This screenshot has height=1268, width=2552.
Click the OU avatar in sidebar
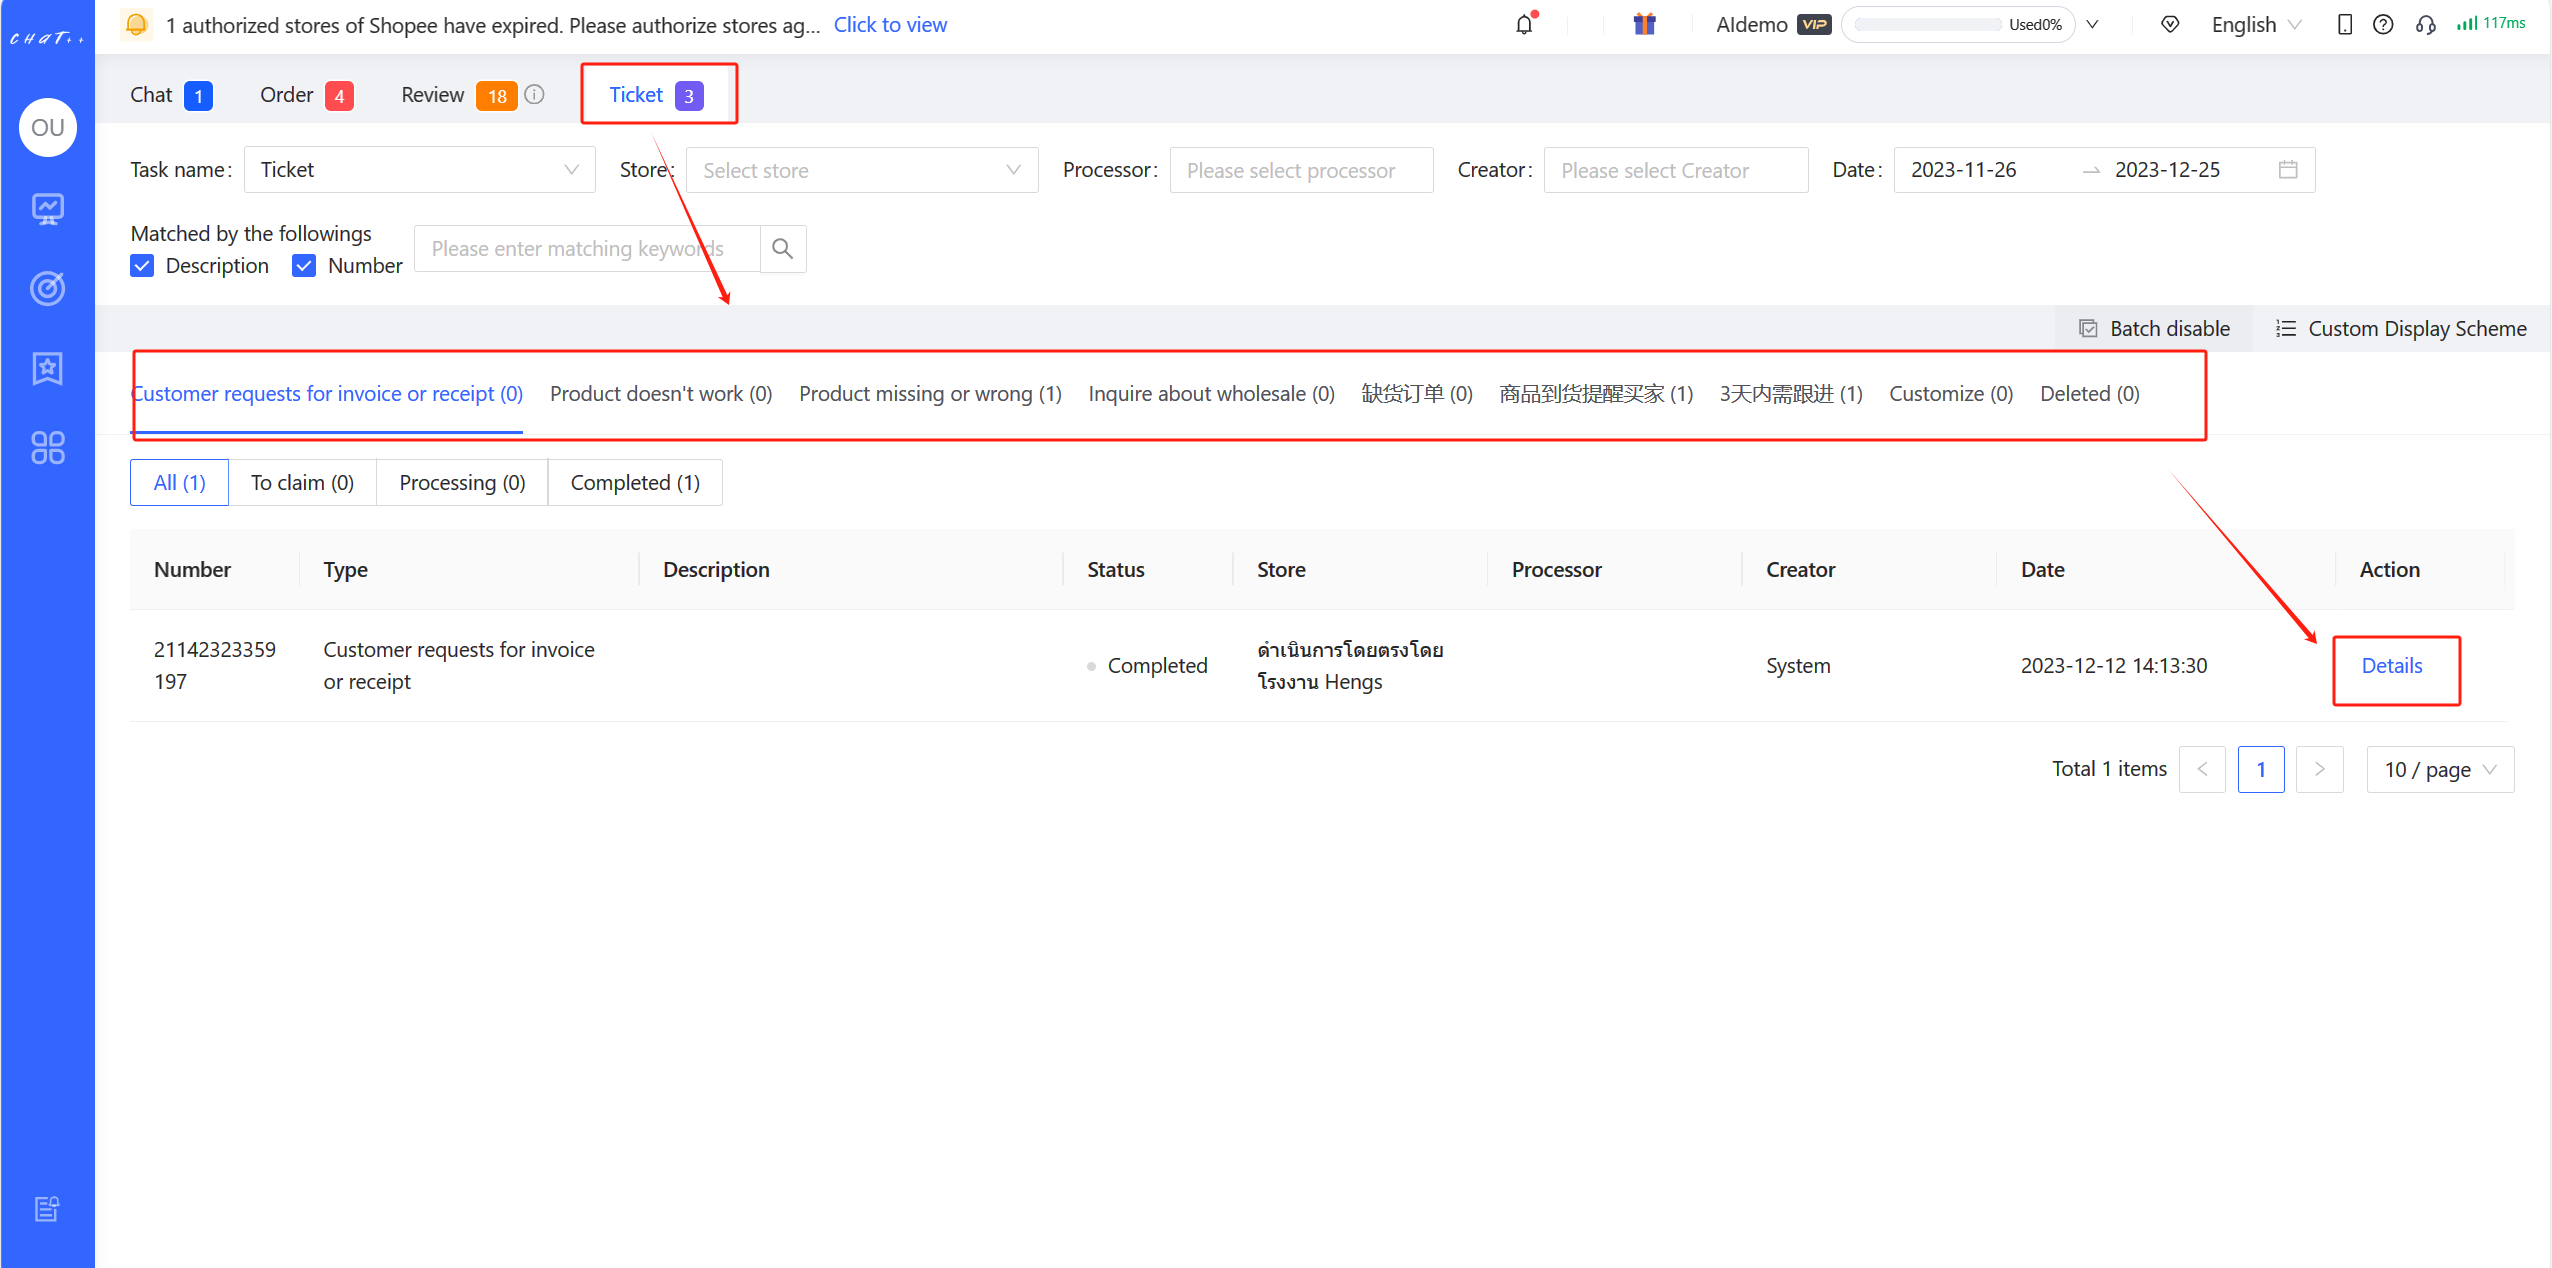pos(48,127)
